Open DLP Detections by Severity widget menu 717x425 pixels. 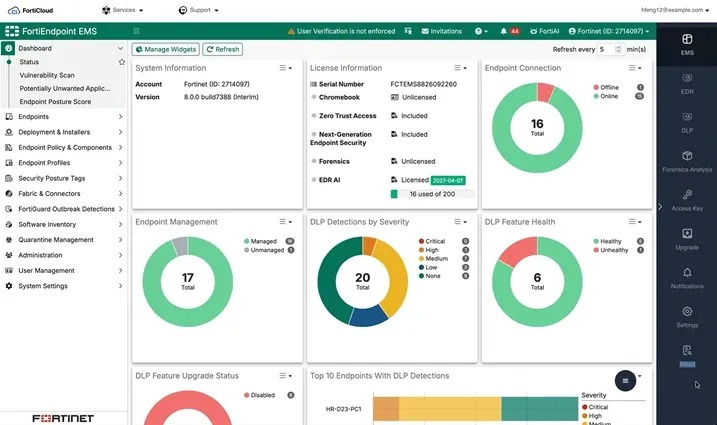pyautogui.click(x=460, y=221)
